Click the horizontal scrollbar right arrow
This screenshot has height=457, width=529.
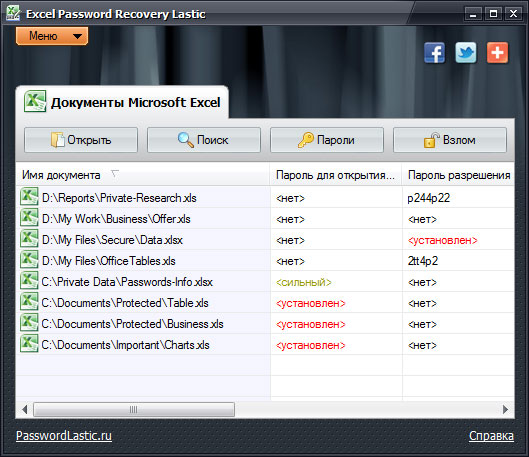(505, 409)
